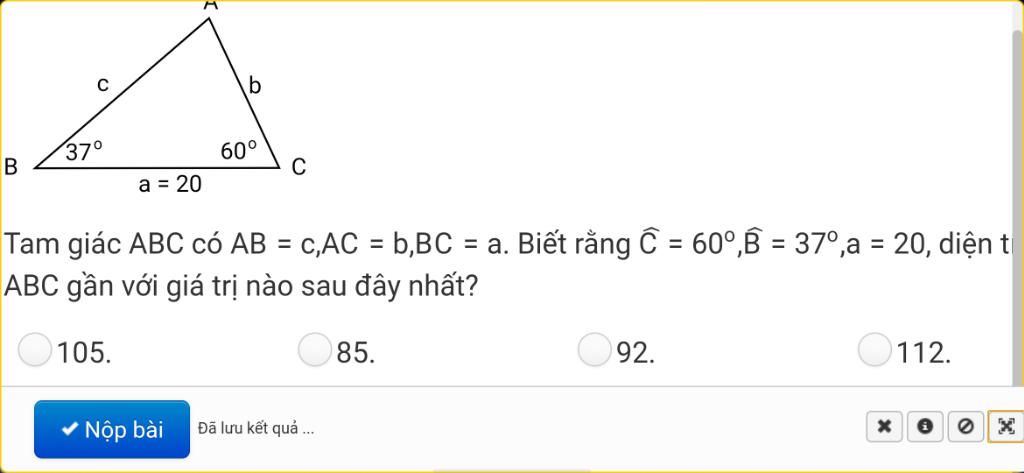Click the vertex C label of triangle

pyautogui.click(x=298, y=168)
